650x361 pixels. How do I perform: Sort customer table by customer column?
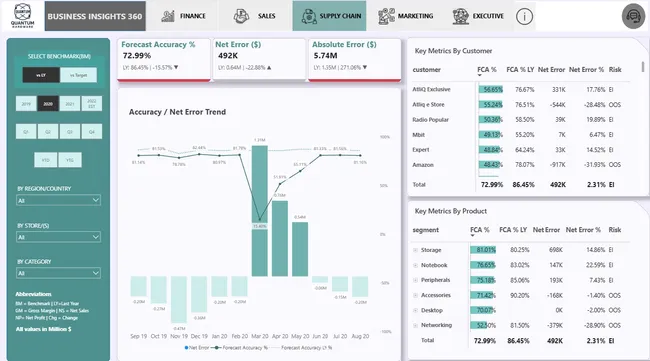click(x=426, y=70)
